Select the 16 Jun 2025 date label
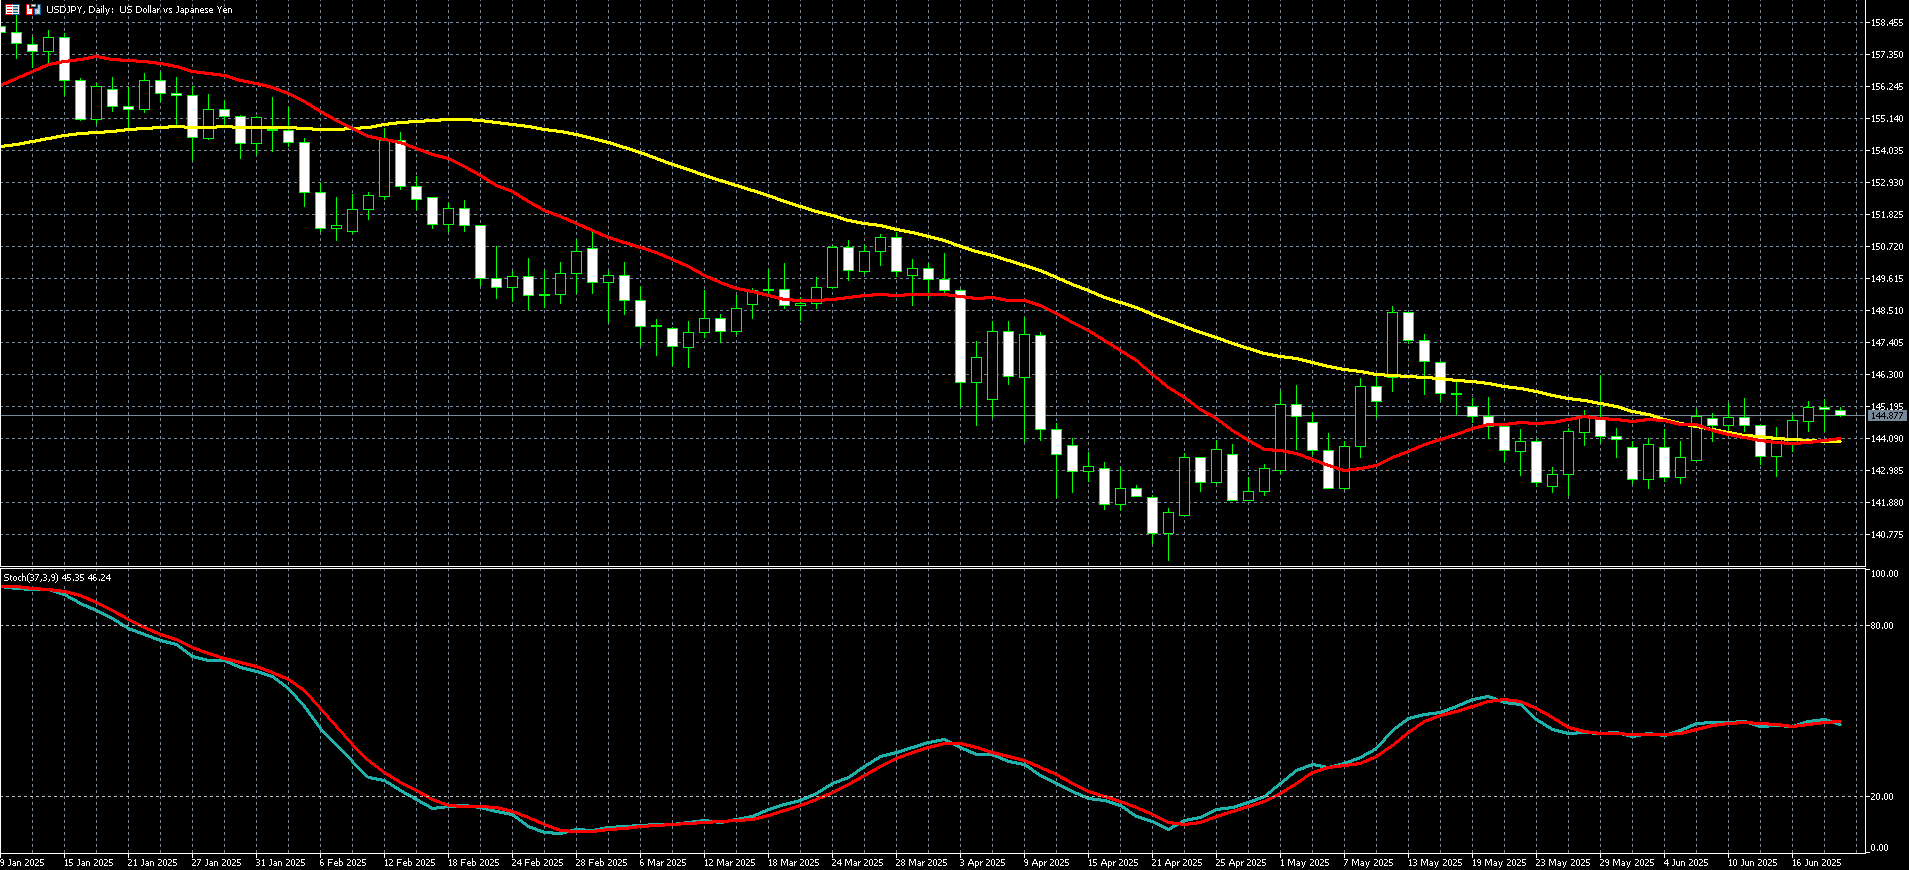Image resolution: width=1909 pixels, height=870 pixels. pos(1816,862)
